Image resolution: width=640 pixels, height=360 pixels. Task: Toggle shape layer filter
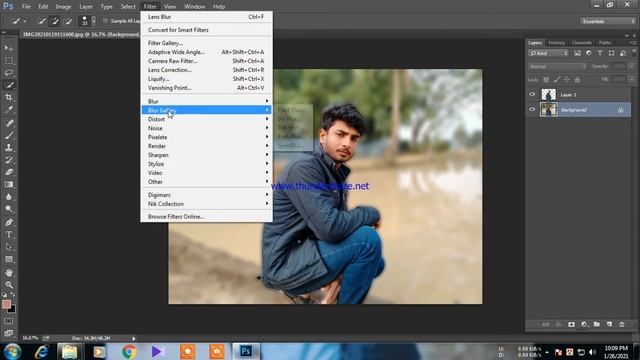click(x=611, y=53)
